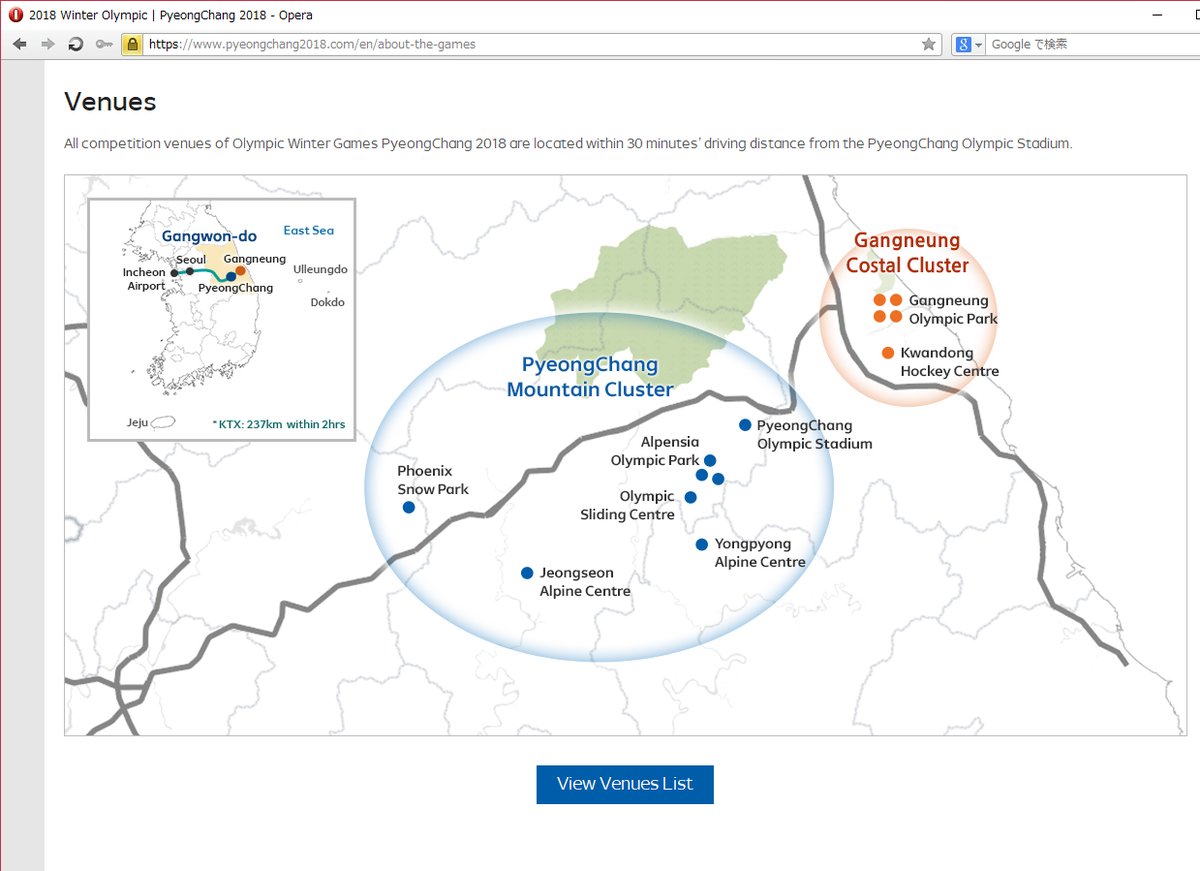Viewport: 1200px width, 871px height.
Task: Click the browser forward arrow
Action: click(x=47, y=44)
